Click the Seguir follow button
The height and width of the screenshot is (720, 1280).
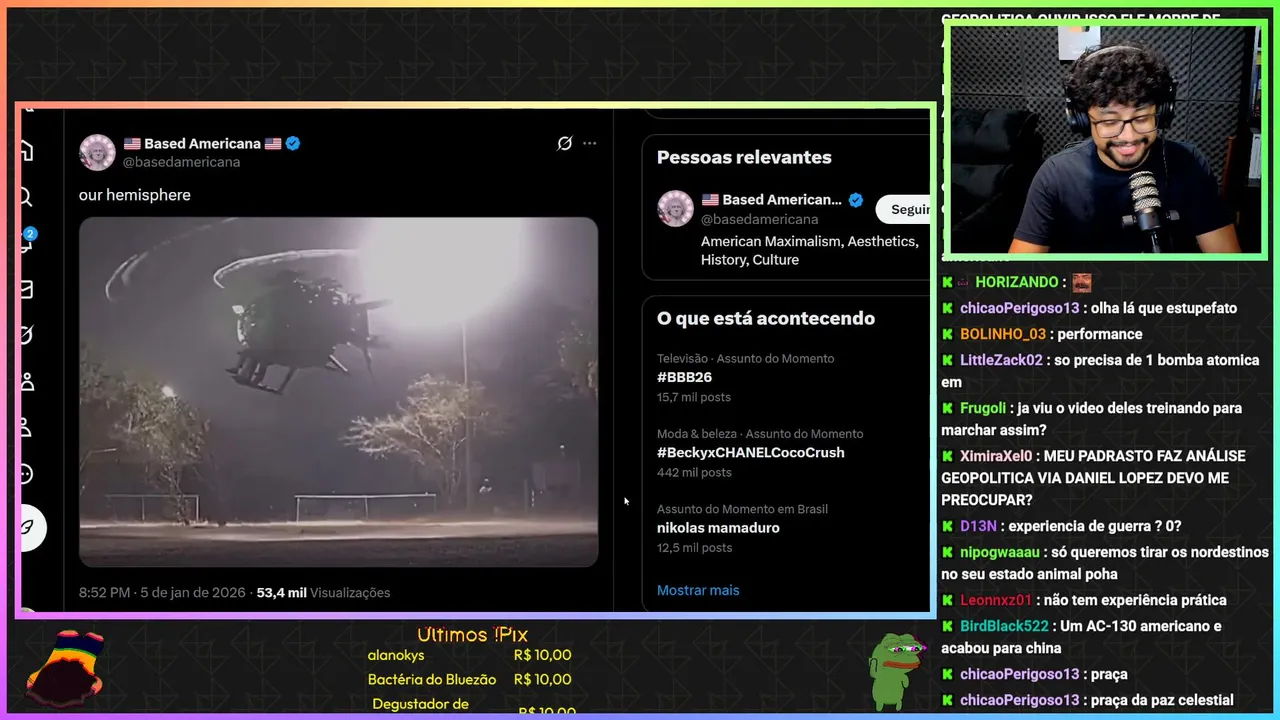[x=904, y=209]
